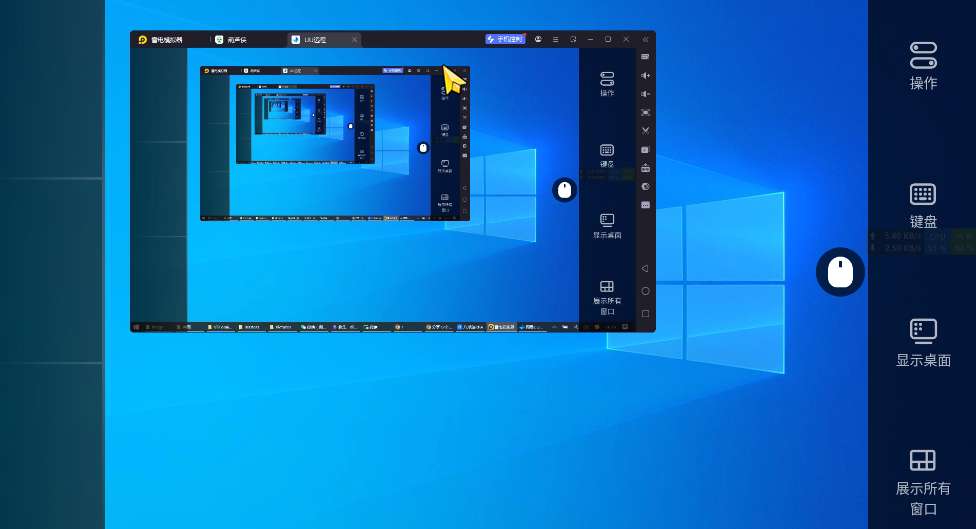Click the blue 手机控制 button in title bar
The height and width of the screenshot is (529, 976).
pos(505,39)
